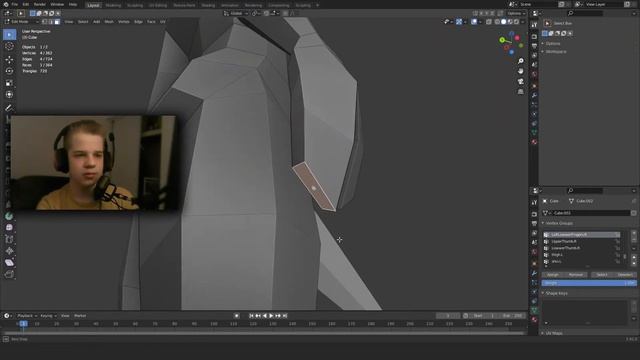Toggle show gizmo button
This screenshot has height=360, width=640.
[459, 22]
